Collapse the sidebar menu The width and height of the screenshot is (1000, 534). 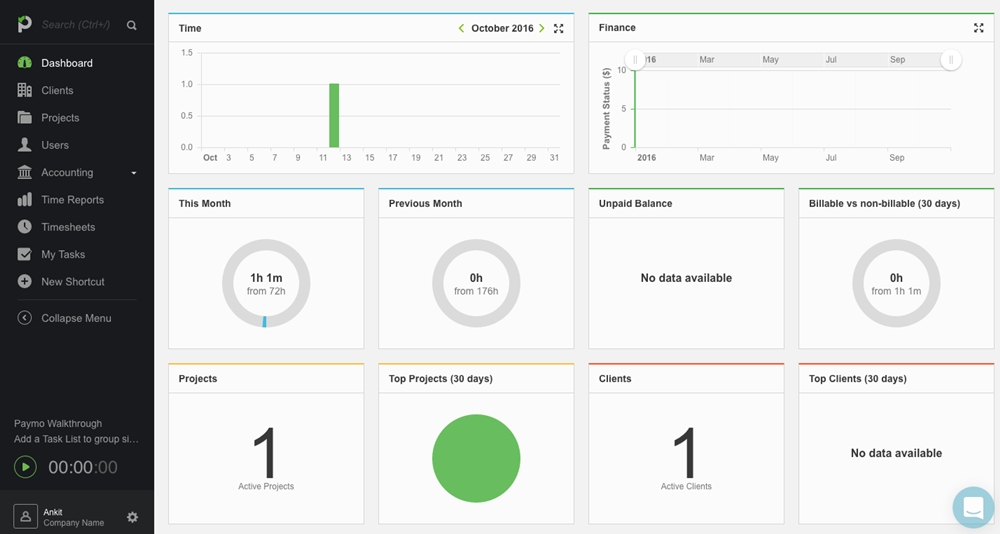tap(75, 318)
